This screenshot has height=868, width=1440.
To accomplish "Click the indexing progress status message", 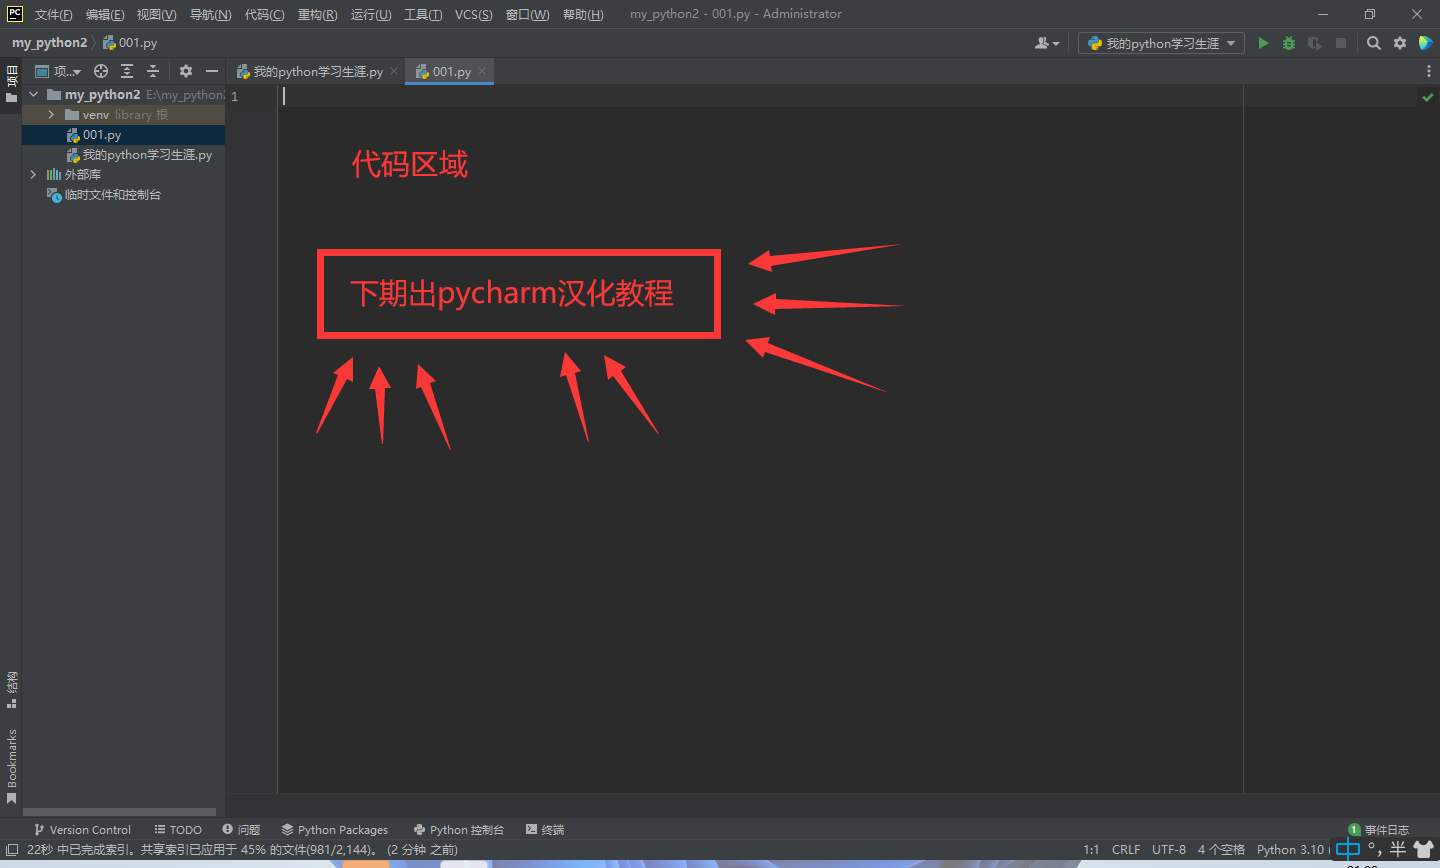I will click(242, 850).
